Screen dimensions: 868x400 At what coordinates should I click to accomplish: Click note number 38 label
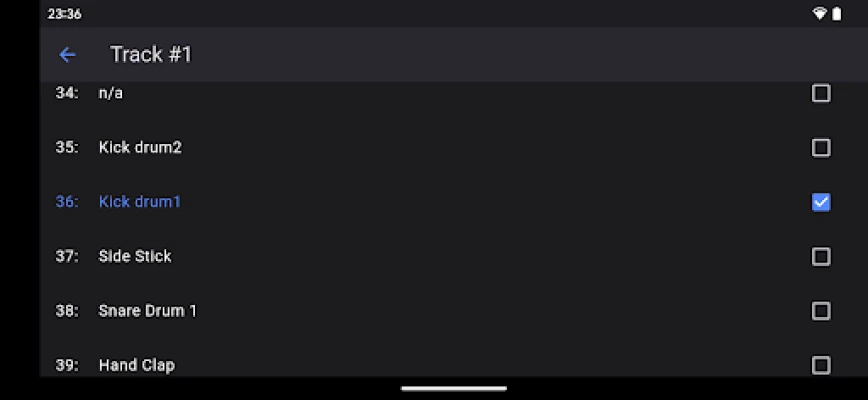pos(66,311)
